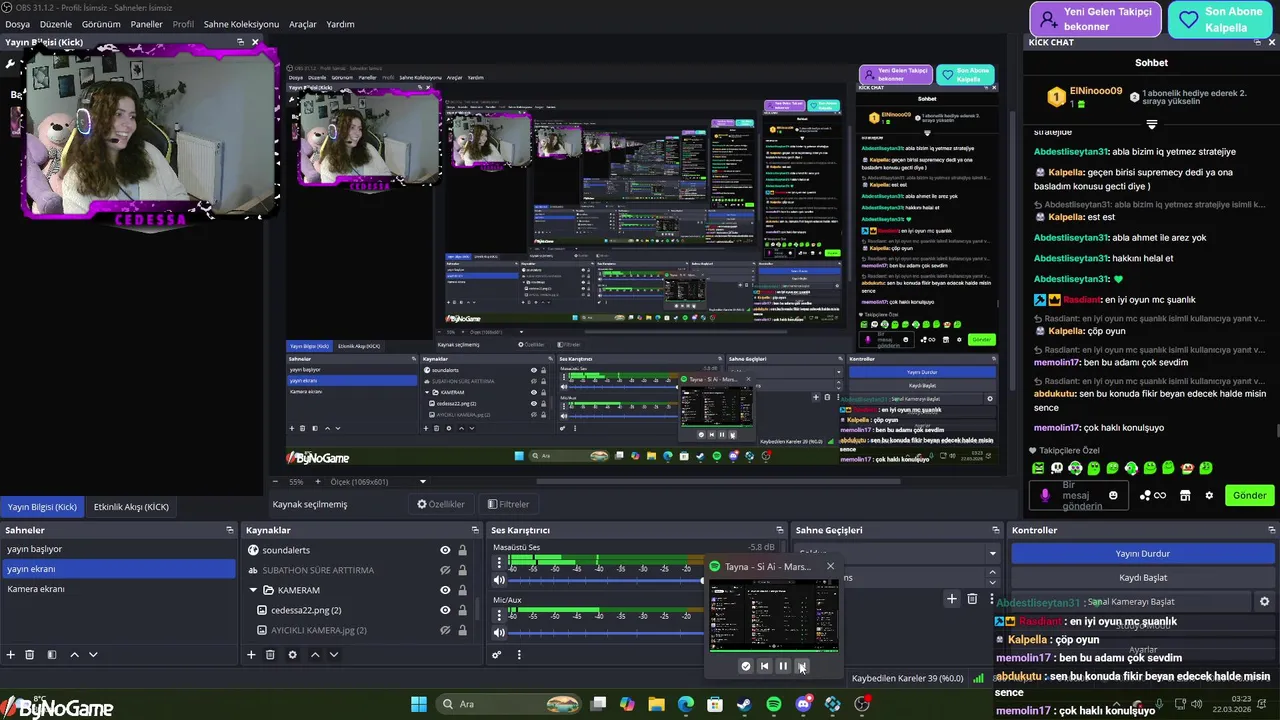Viewport: 1280px width, 720px height.
Task: Collapse the KAMERAM group
Action: [x=254, y=590]
